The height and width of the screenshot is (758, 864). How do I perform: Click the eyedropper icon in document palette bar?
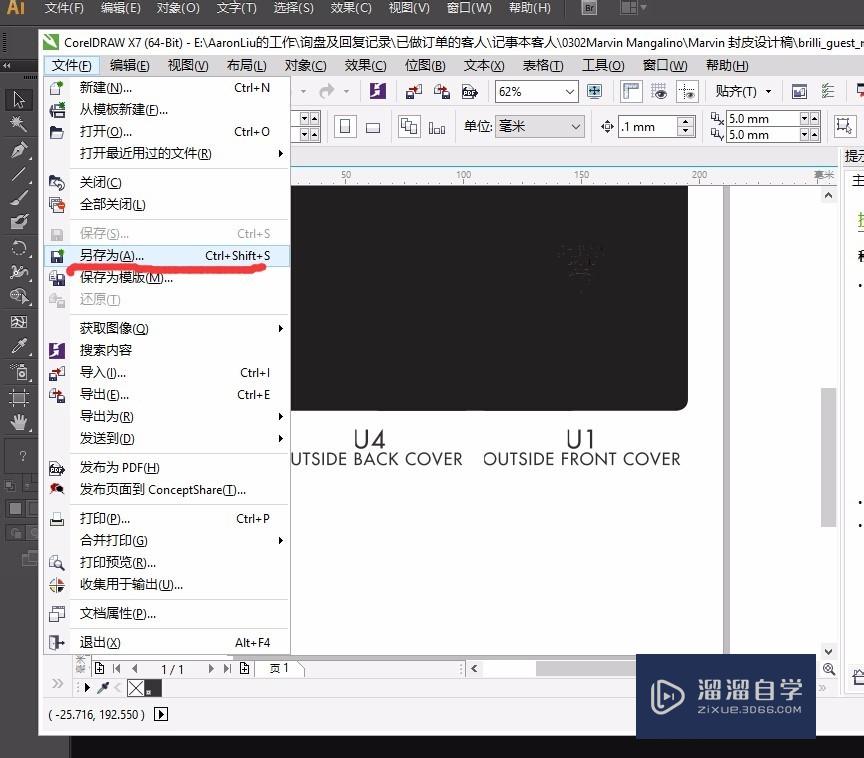point(102,687)
